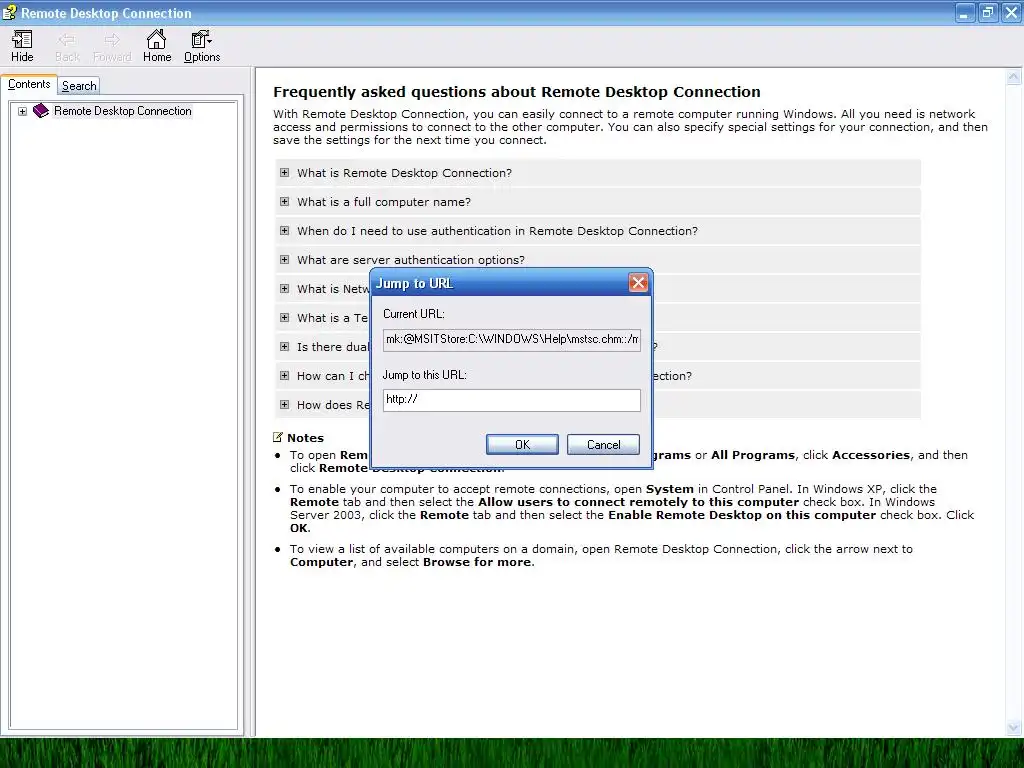The image size is (1024, 768).
Task: Click the Home toolbar icon
Action: point(157,46)
